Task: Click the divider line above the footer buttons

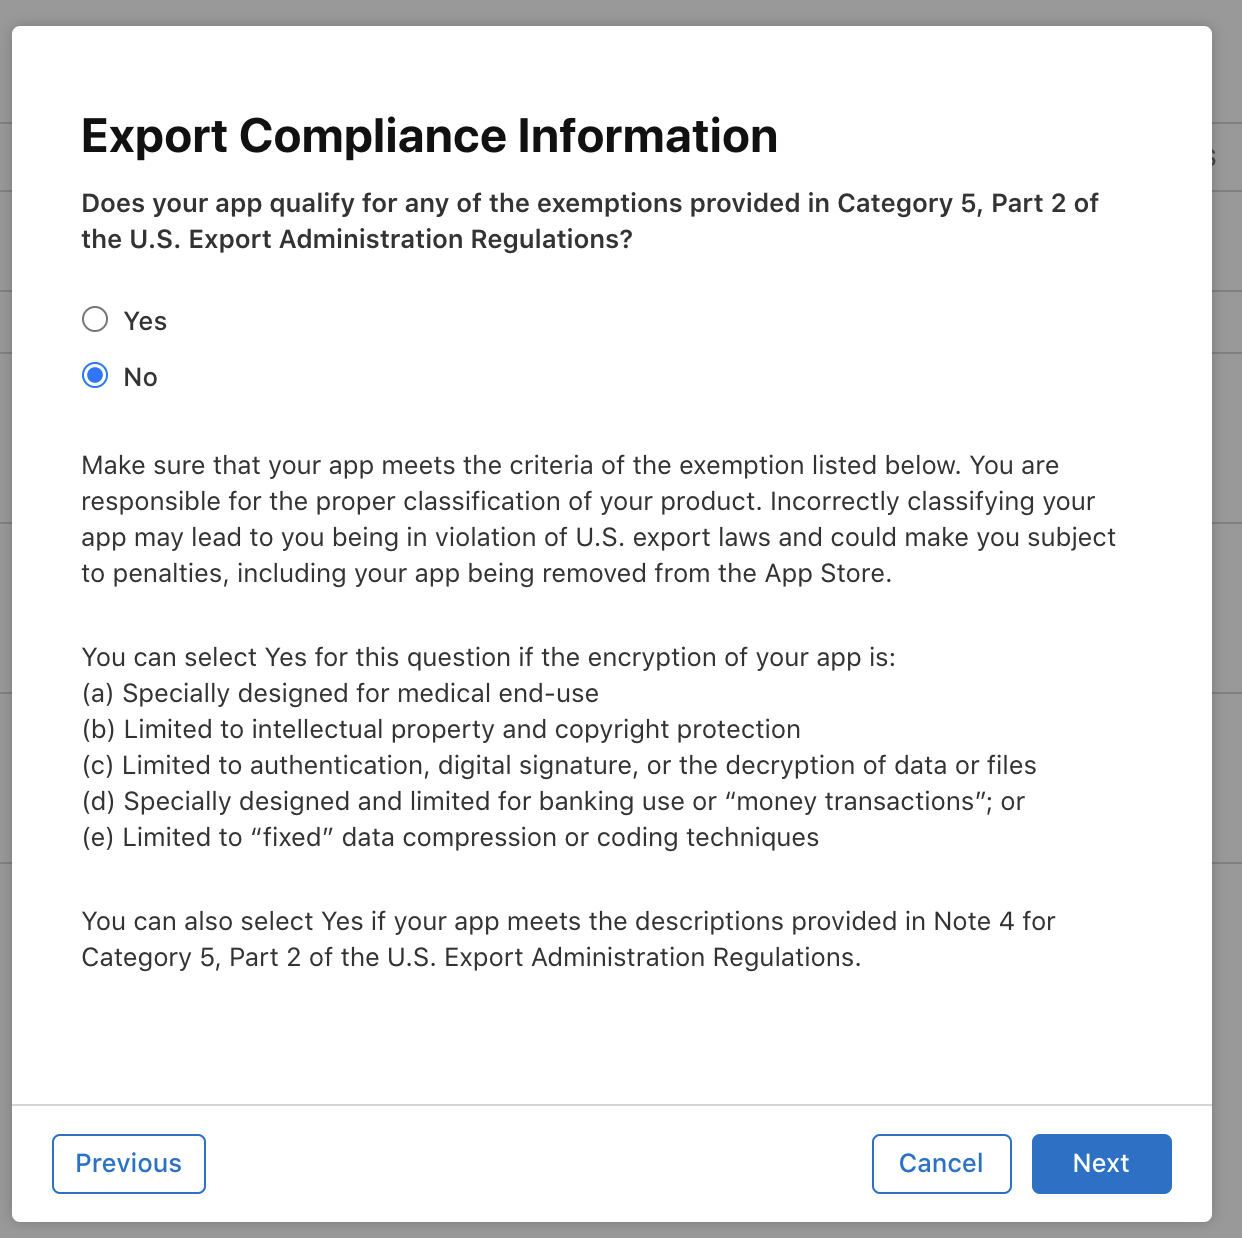Action: coord(612,1105)
